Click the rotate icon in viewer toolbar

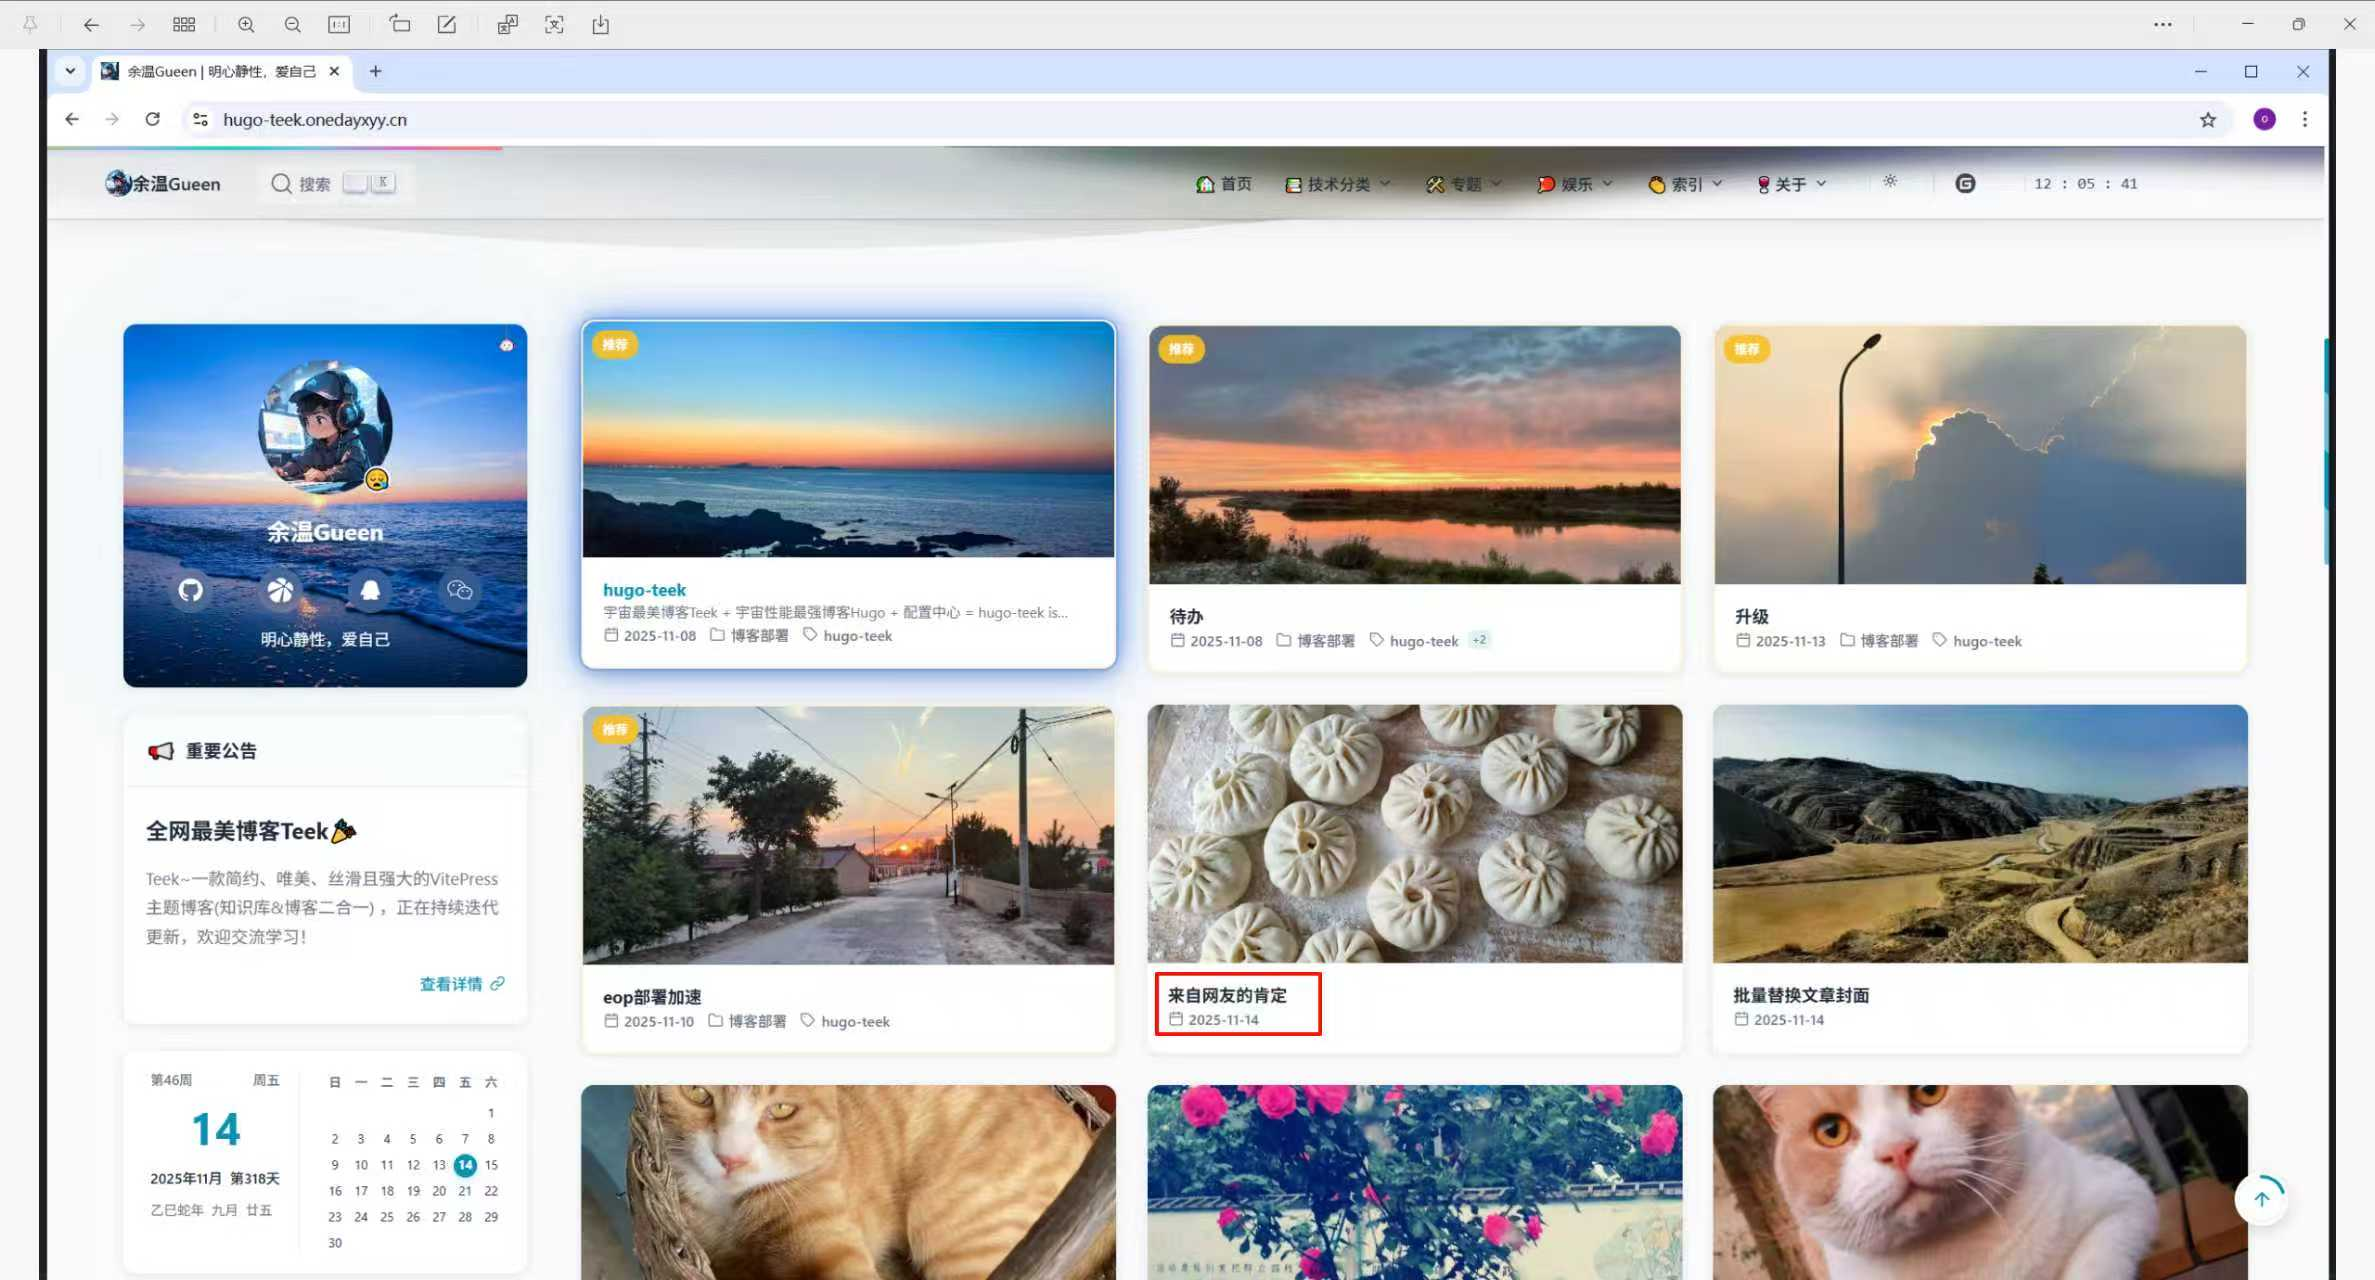400,25
